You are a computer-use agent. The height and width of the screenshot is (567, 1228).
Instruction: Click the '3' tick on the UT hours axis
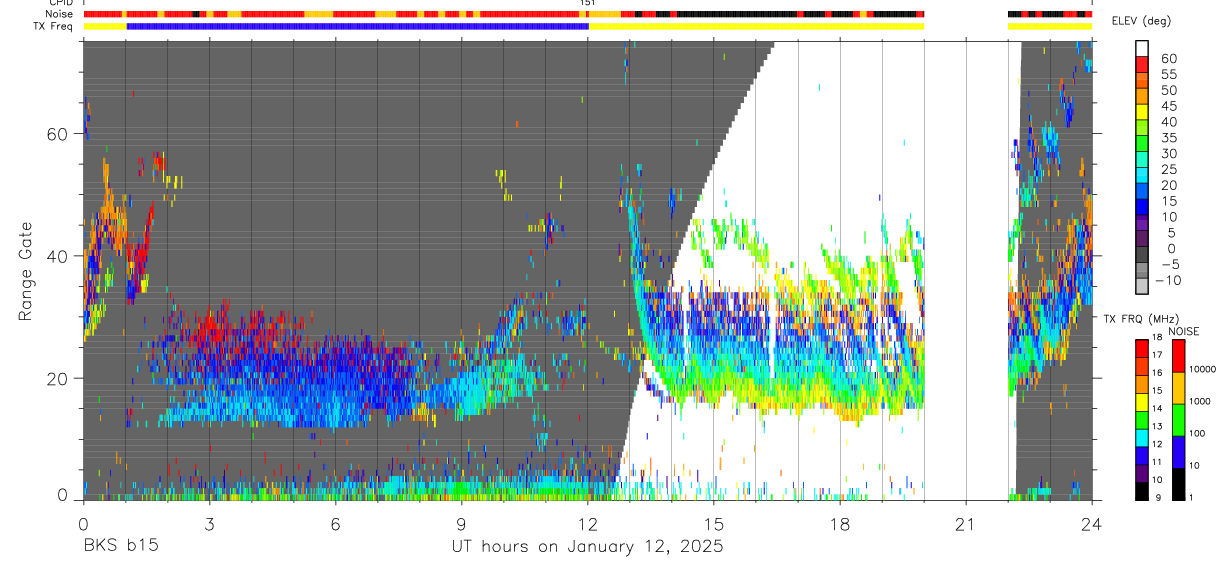pyautogui.click(x=209, y=523)
